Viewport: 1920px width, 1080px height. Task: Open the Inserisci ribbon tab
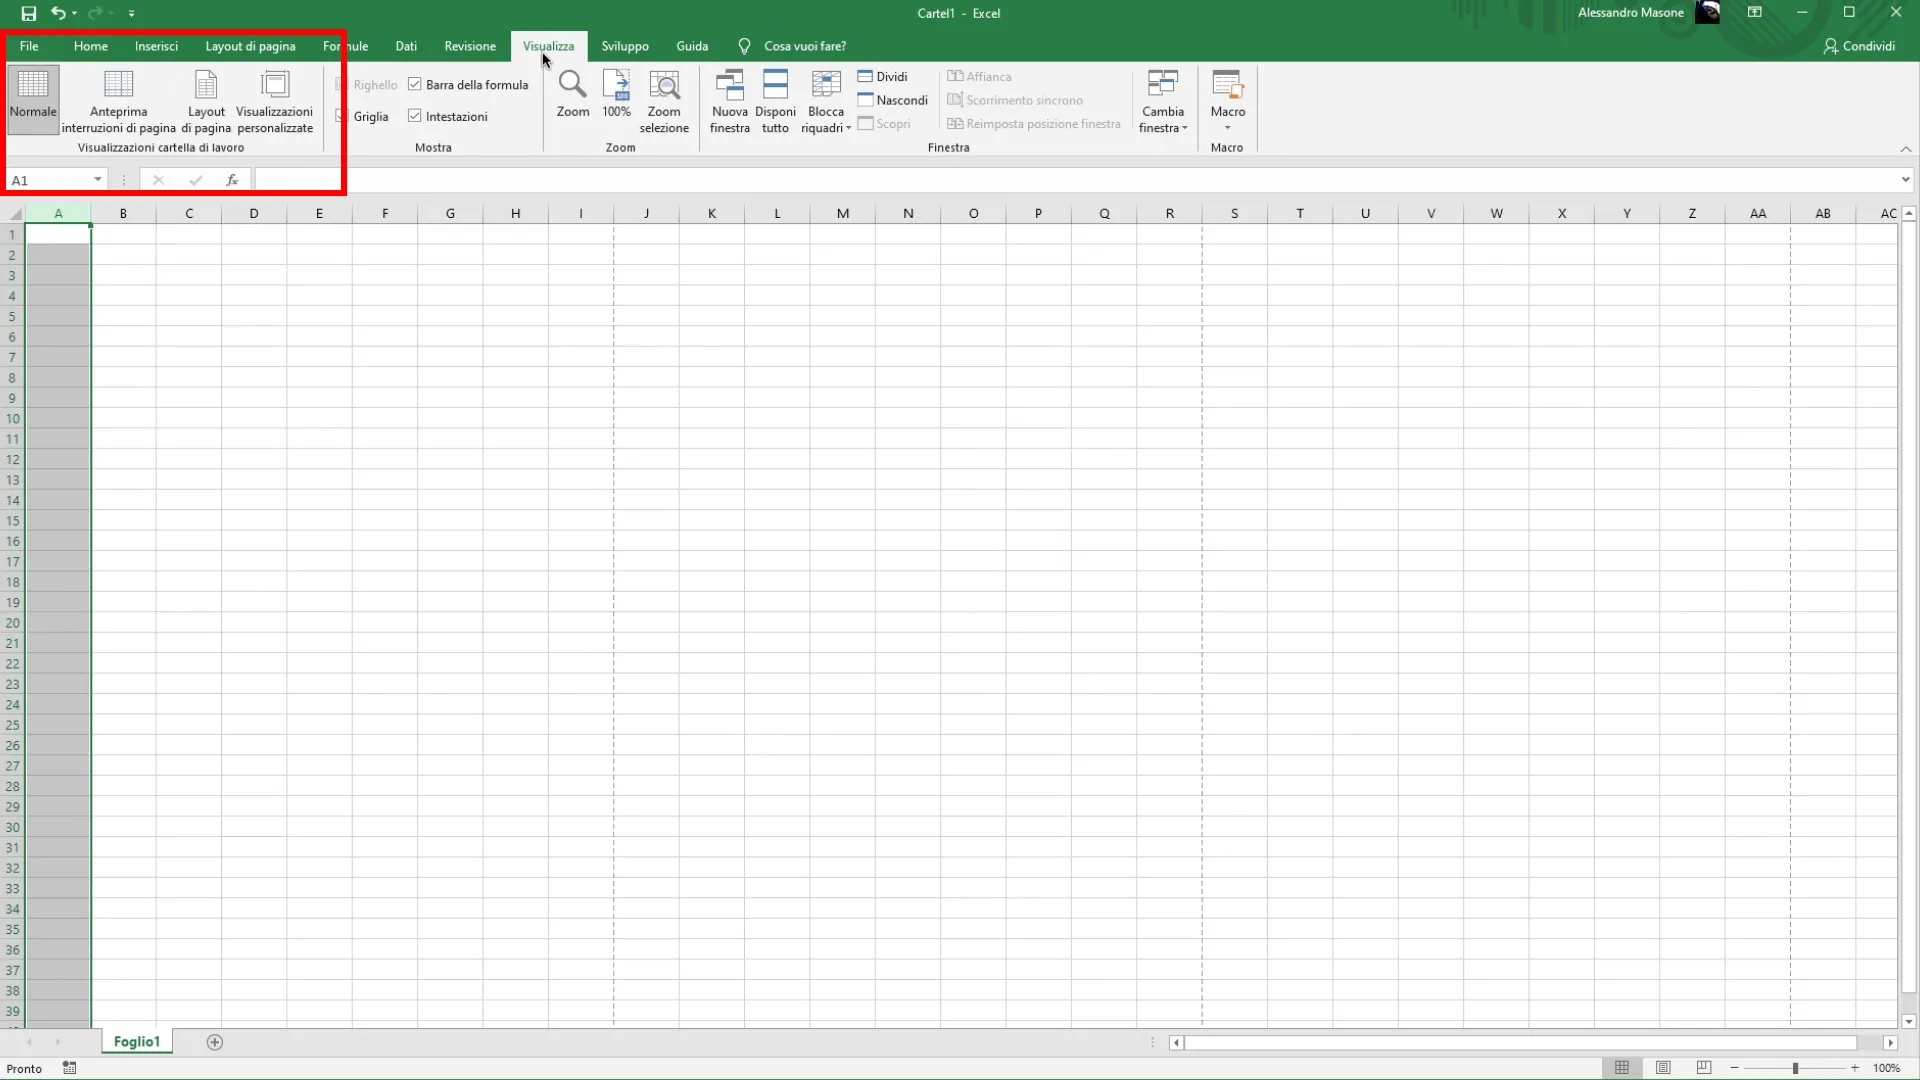156,46
